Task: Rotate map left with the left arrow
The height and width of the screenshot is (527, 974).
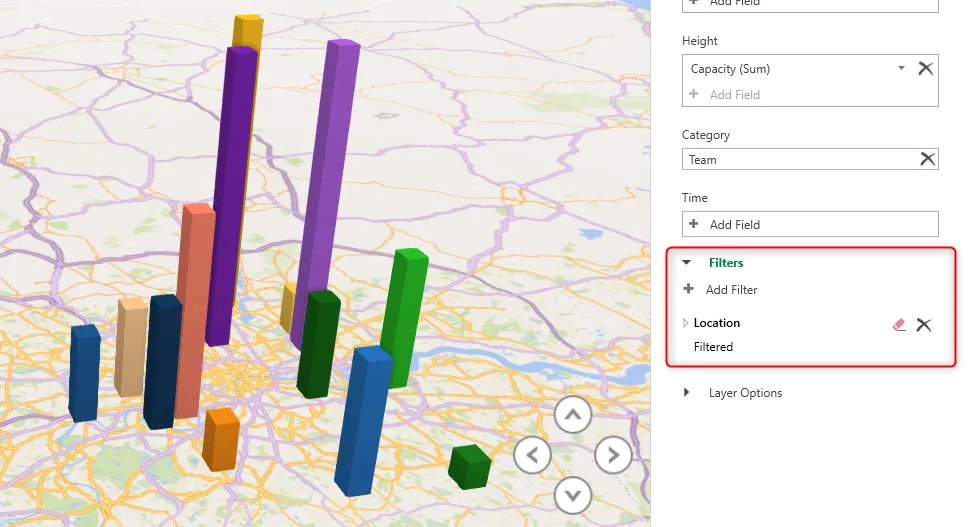Action: 532,455
